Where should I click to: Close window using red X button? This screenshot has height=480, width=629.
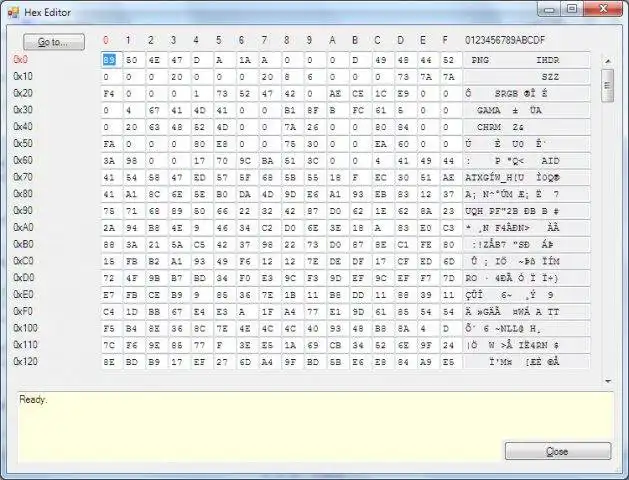click(603, 9)
